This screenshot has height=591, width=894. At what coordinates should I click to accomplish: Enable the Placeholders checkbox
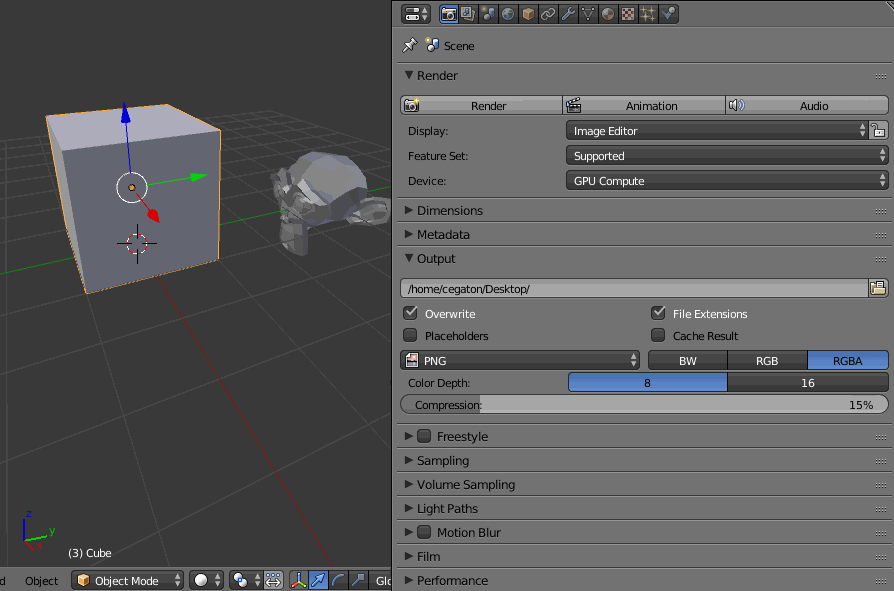(410, 336)
